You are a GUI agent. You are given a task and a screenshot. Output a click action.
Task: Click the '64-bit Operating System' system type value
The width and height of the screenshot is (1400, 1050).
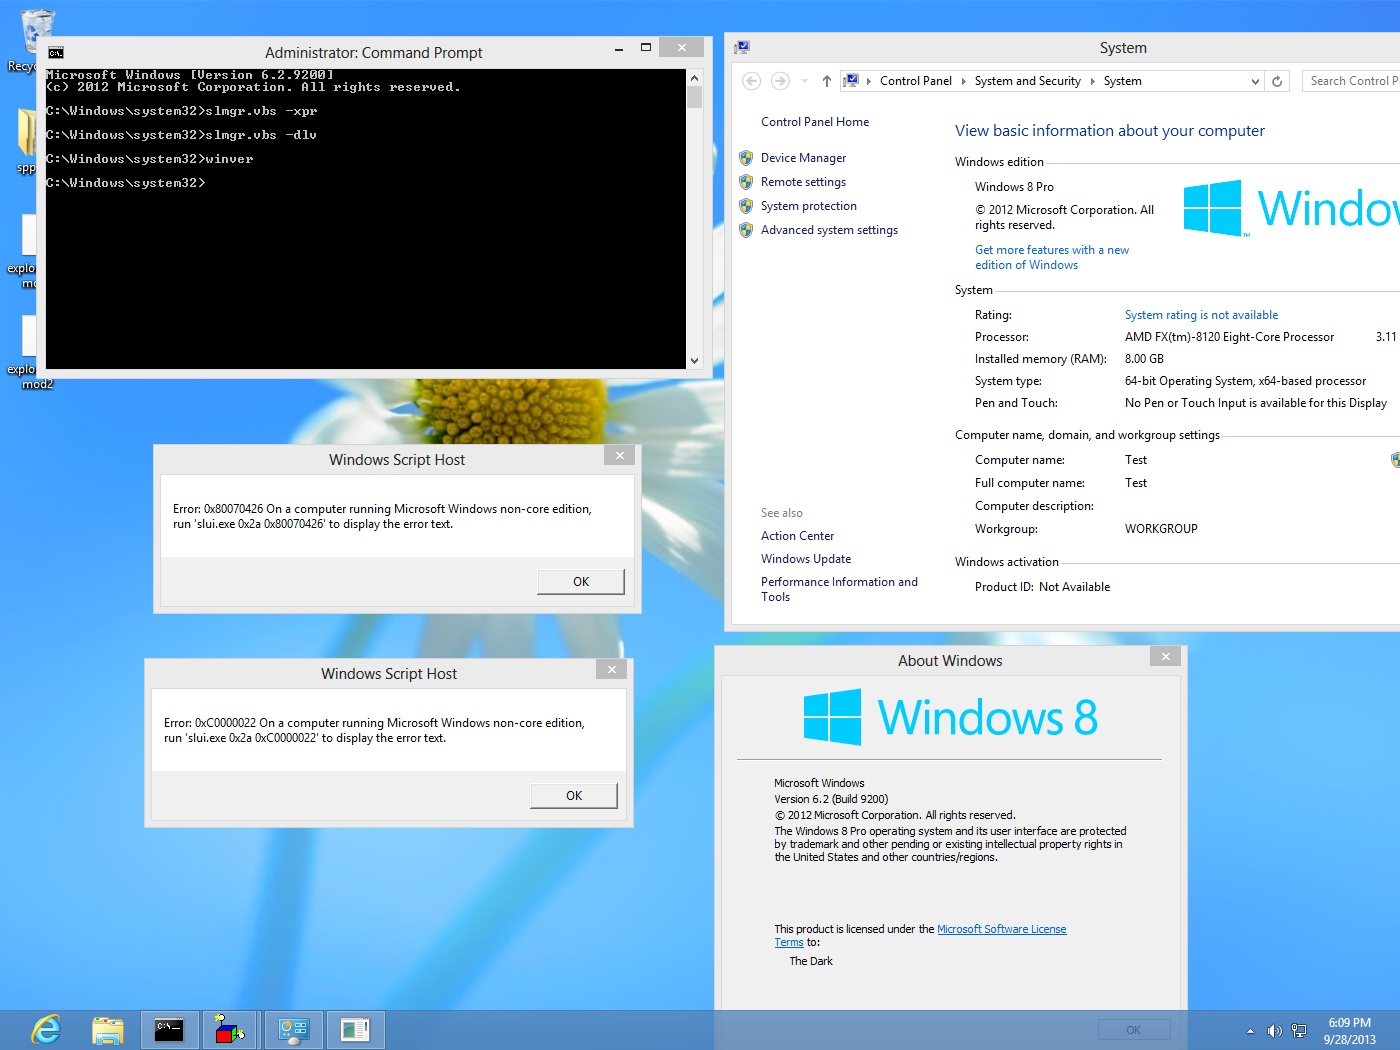pyautogui.click(x=1245, y=381)
